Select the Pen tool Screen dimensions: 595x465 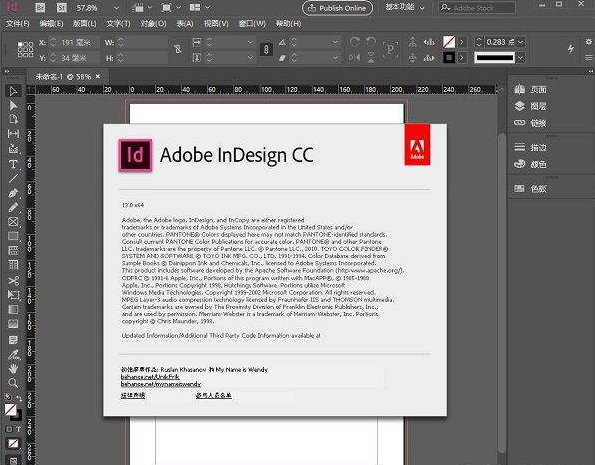tap(13, 193)
